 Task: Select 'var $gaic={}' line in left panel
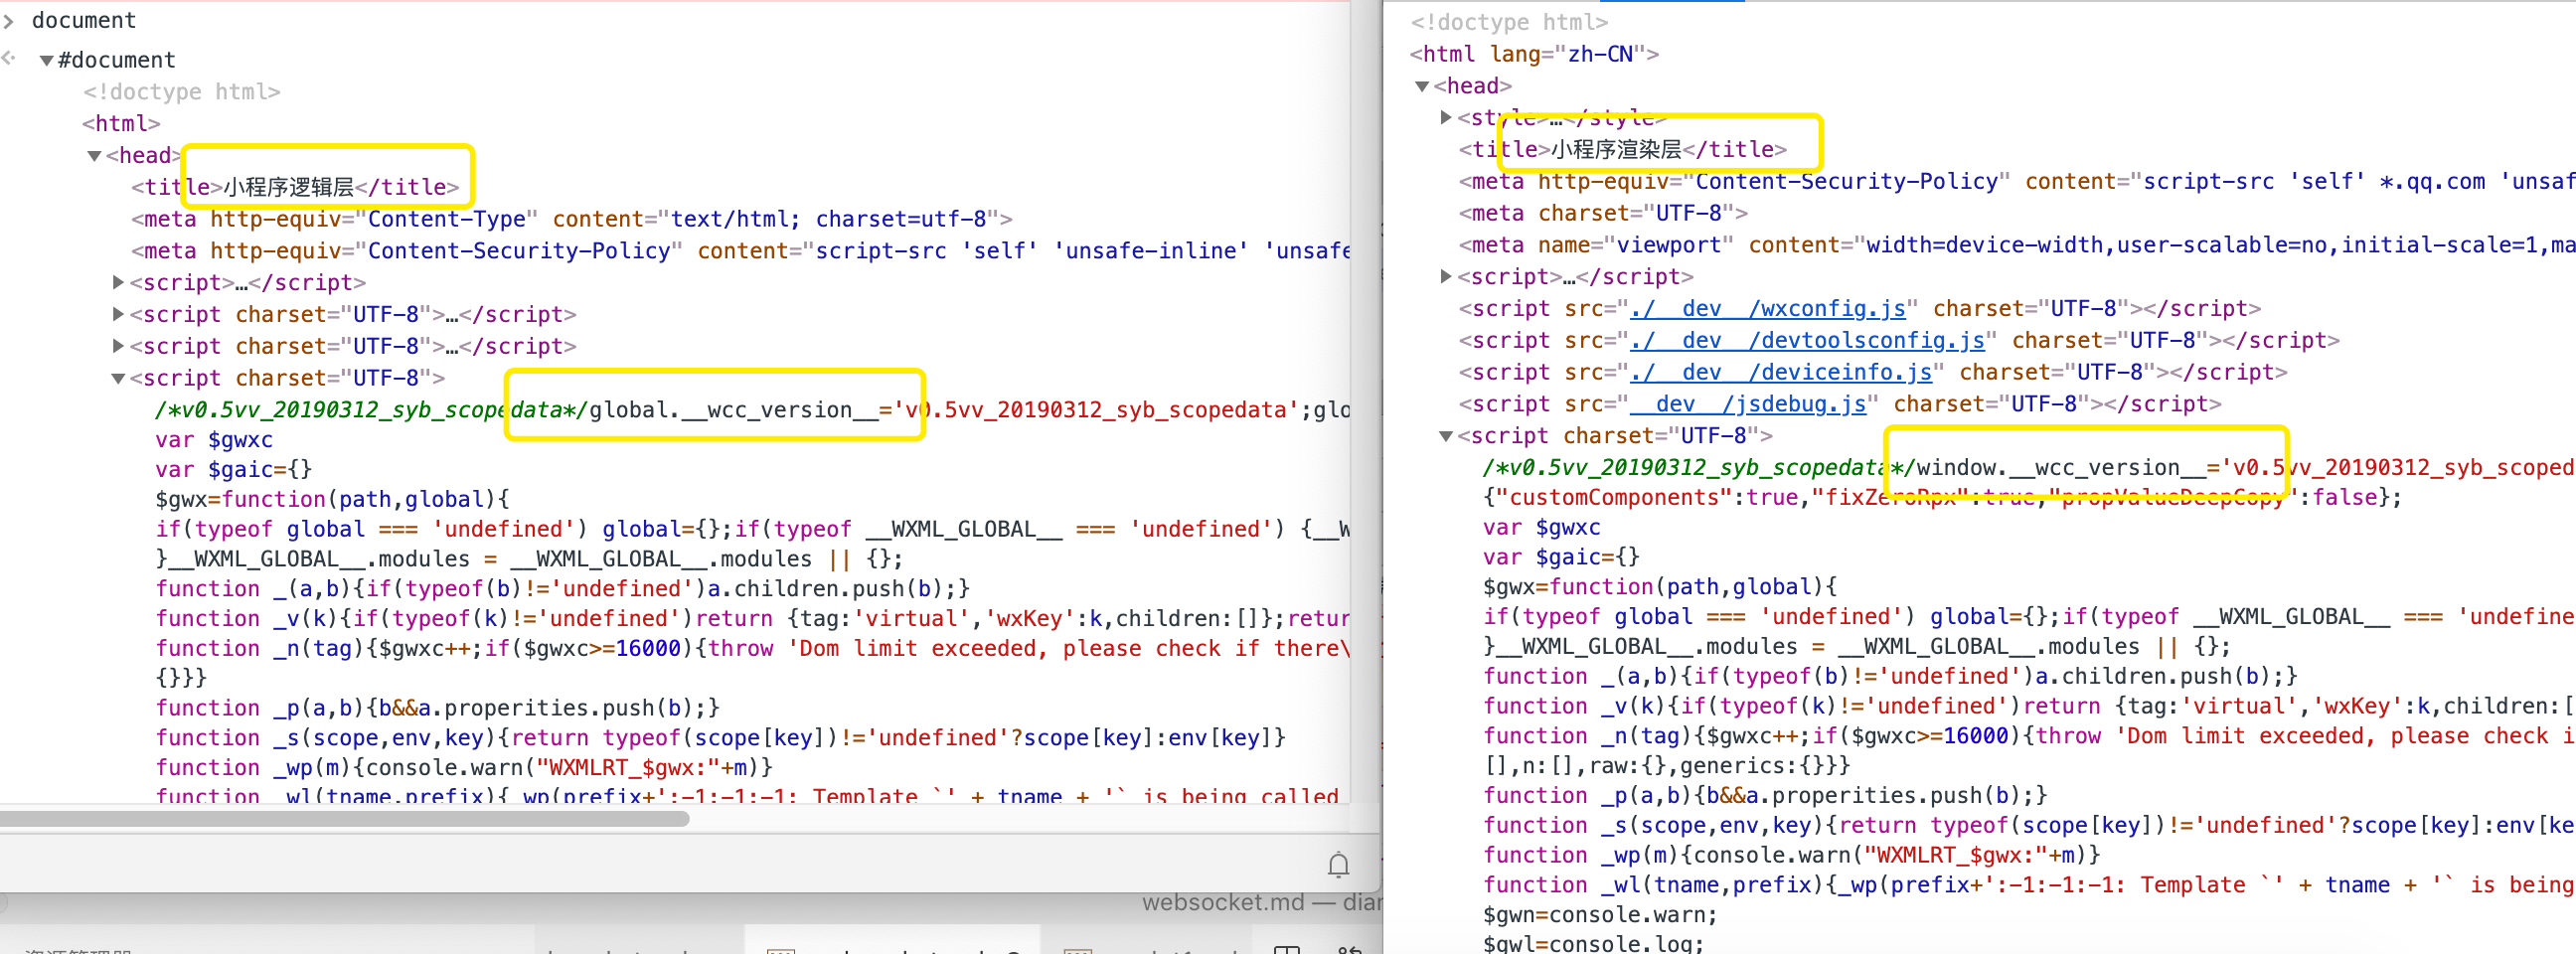[233, 470]
